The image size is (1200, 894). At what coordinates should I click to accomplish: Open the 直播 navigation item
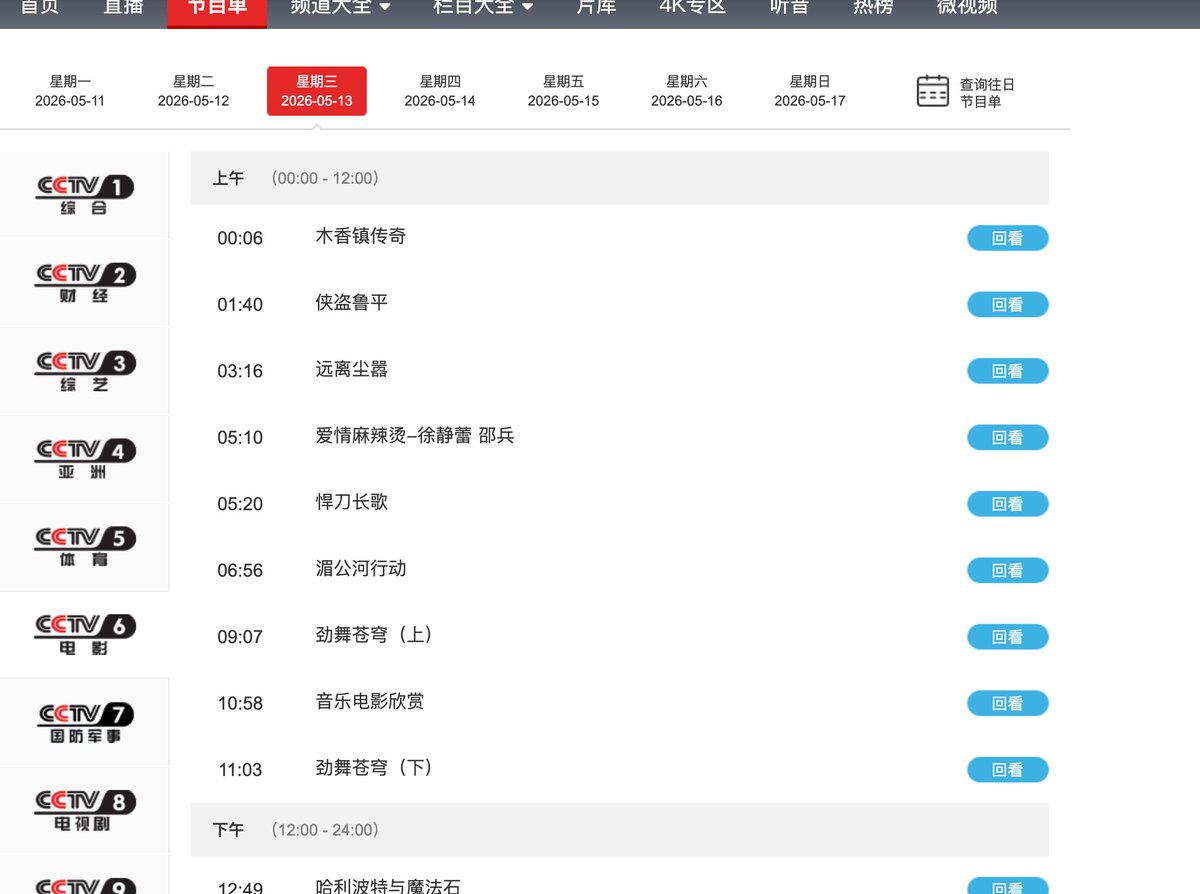pos(123,7)
